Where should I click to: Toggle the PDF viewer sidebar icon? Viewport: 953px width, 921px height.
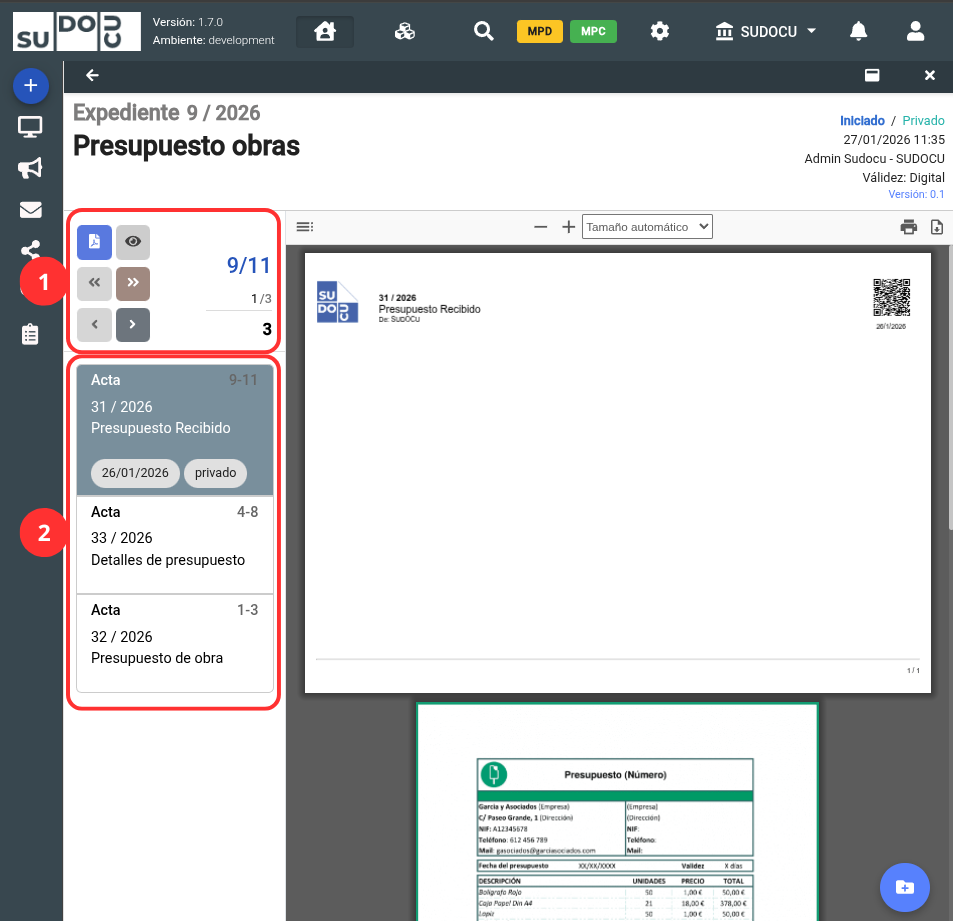[x=304, y=227]
